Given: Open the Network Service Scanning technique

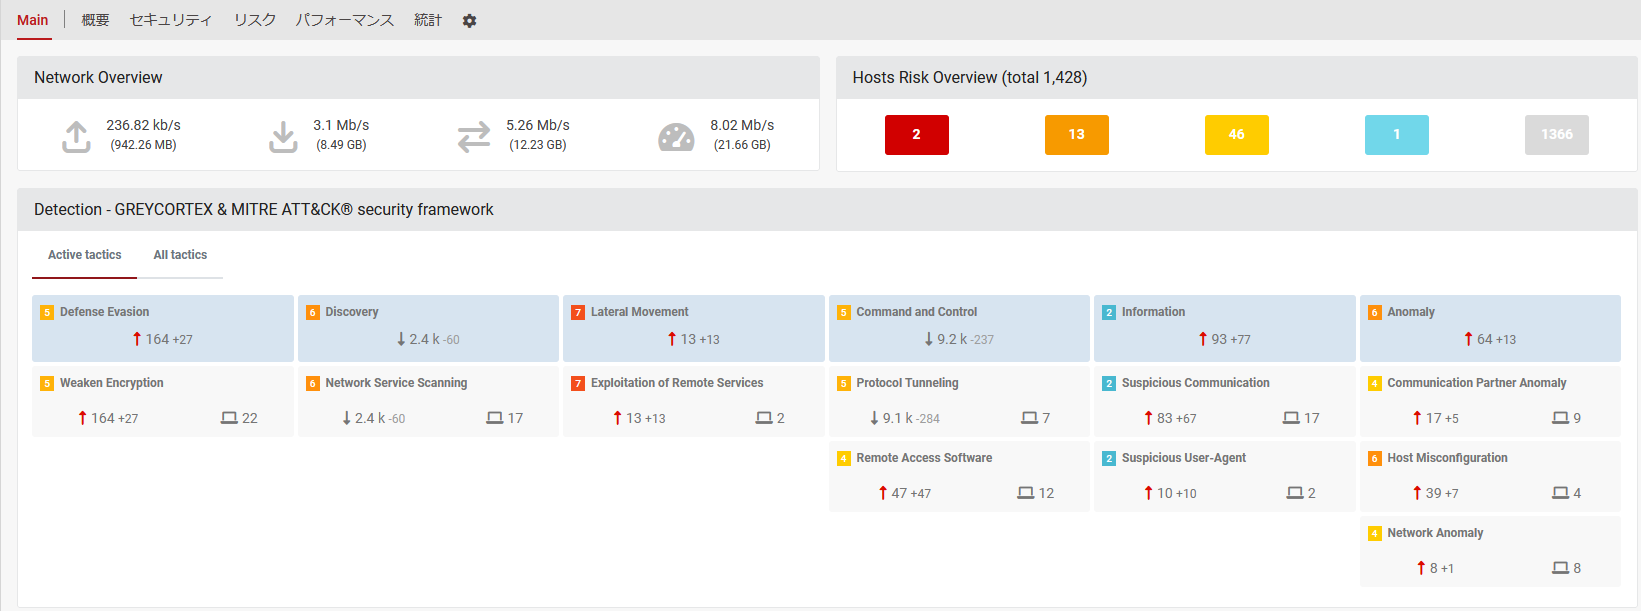Looking at the screenshot, I should point(396,383).
